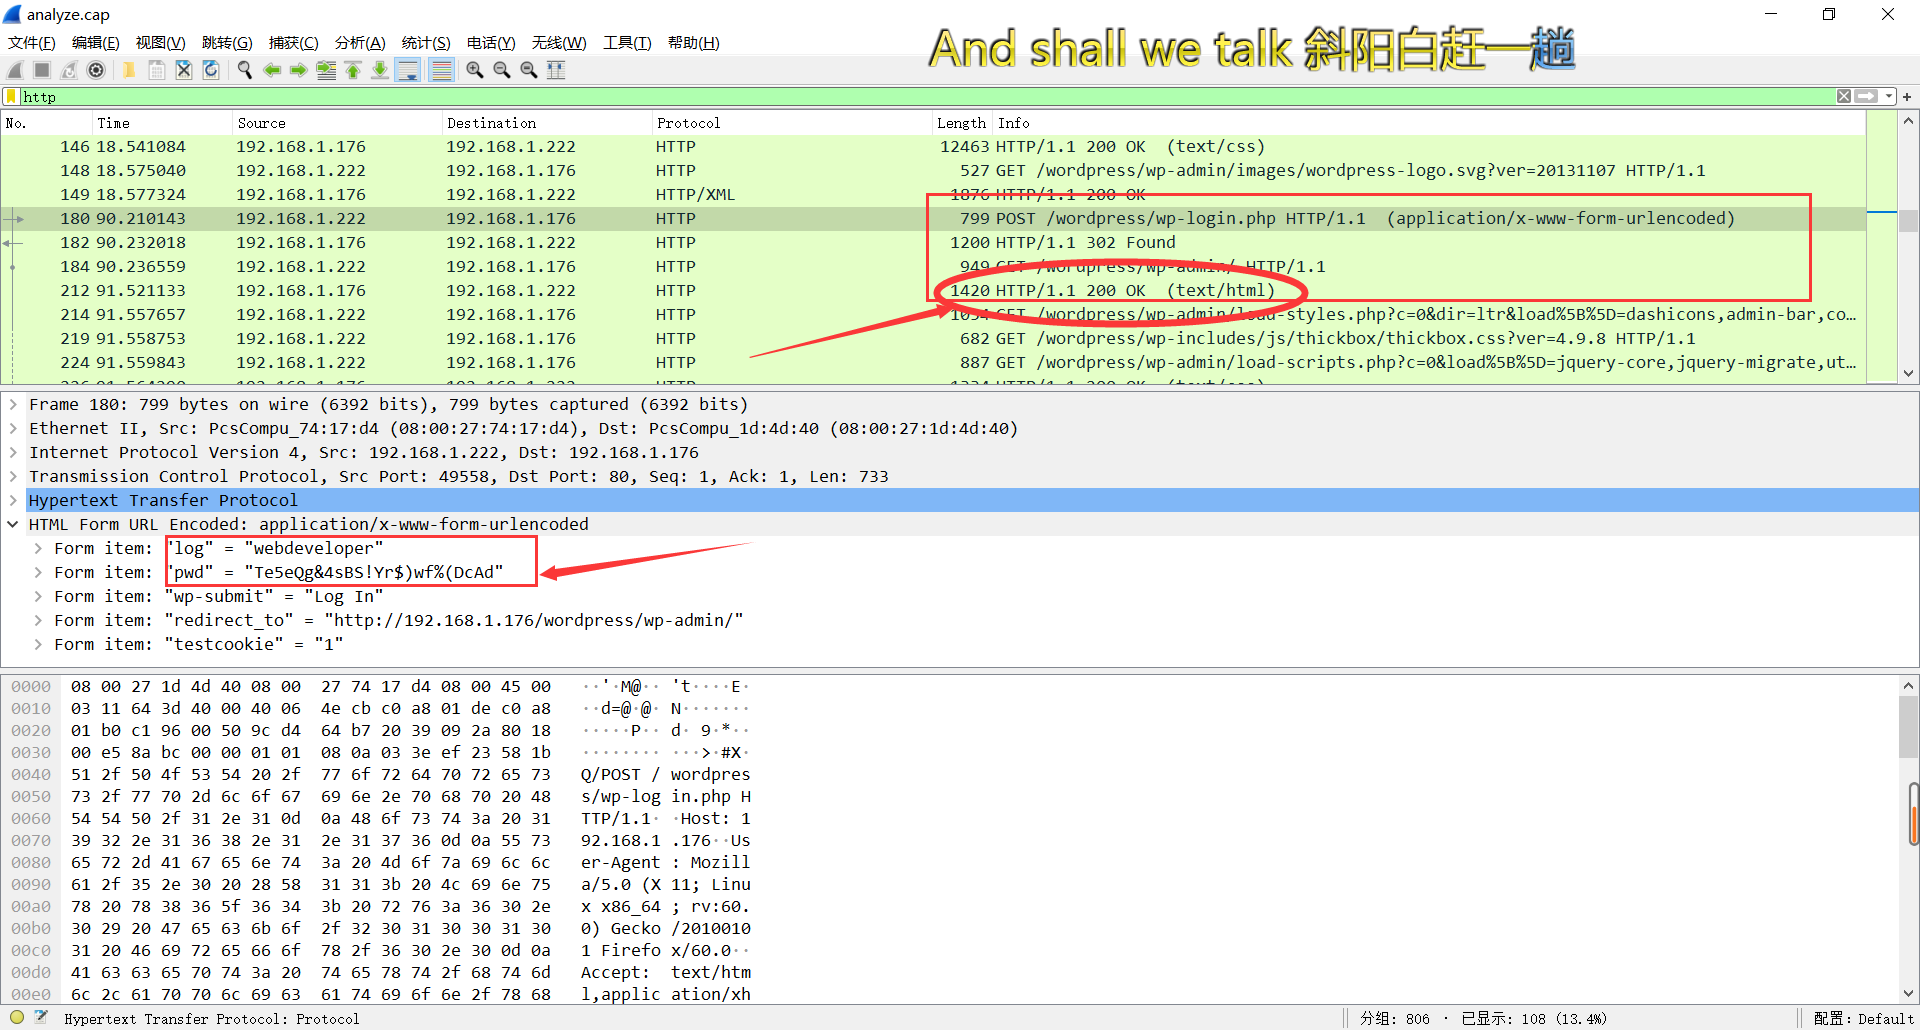Add a display filter button with plus
This screenshot has height=1030, width=1920.
[1907, 97]
